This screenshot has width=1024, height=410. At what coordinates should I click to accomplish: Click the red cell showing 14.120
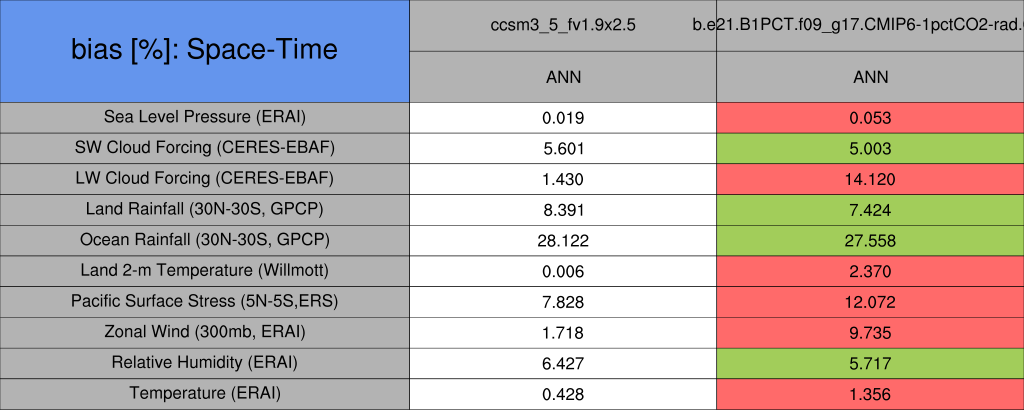coord(870,179)
